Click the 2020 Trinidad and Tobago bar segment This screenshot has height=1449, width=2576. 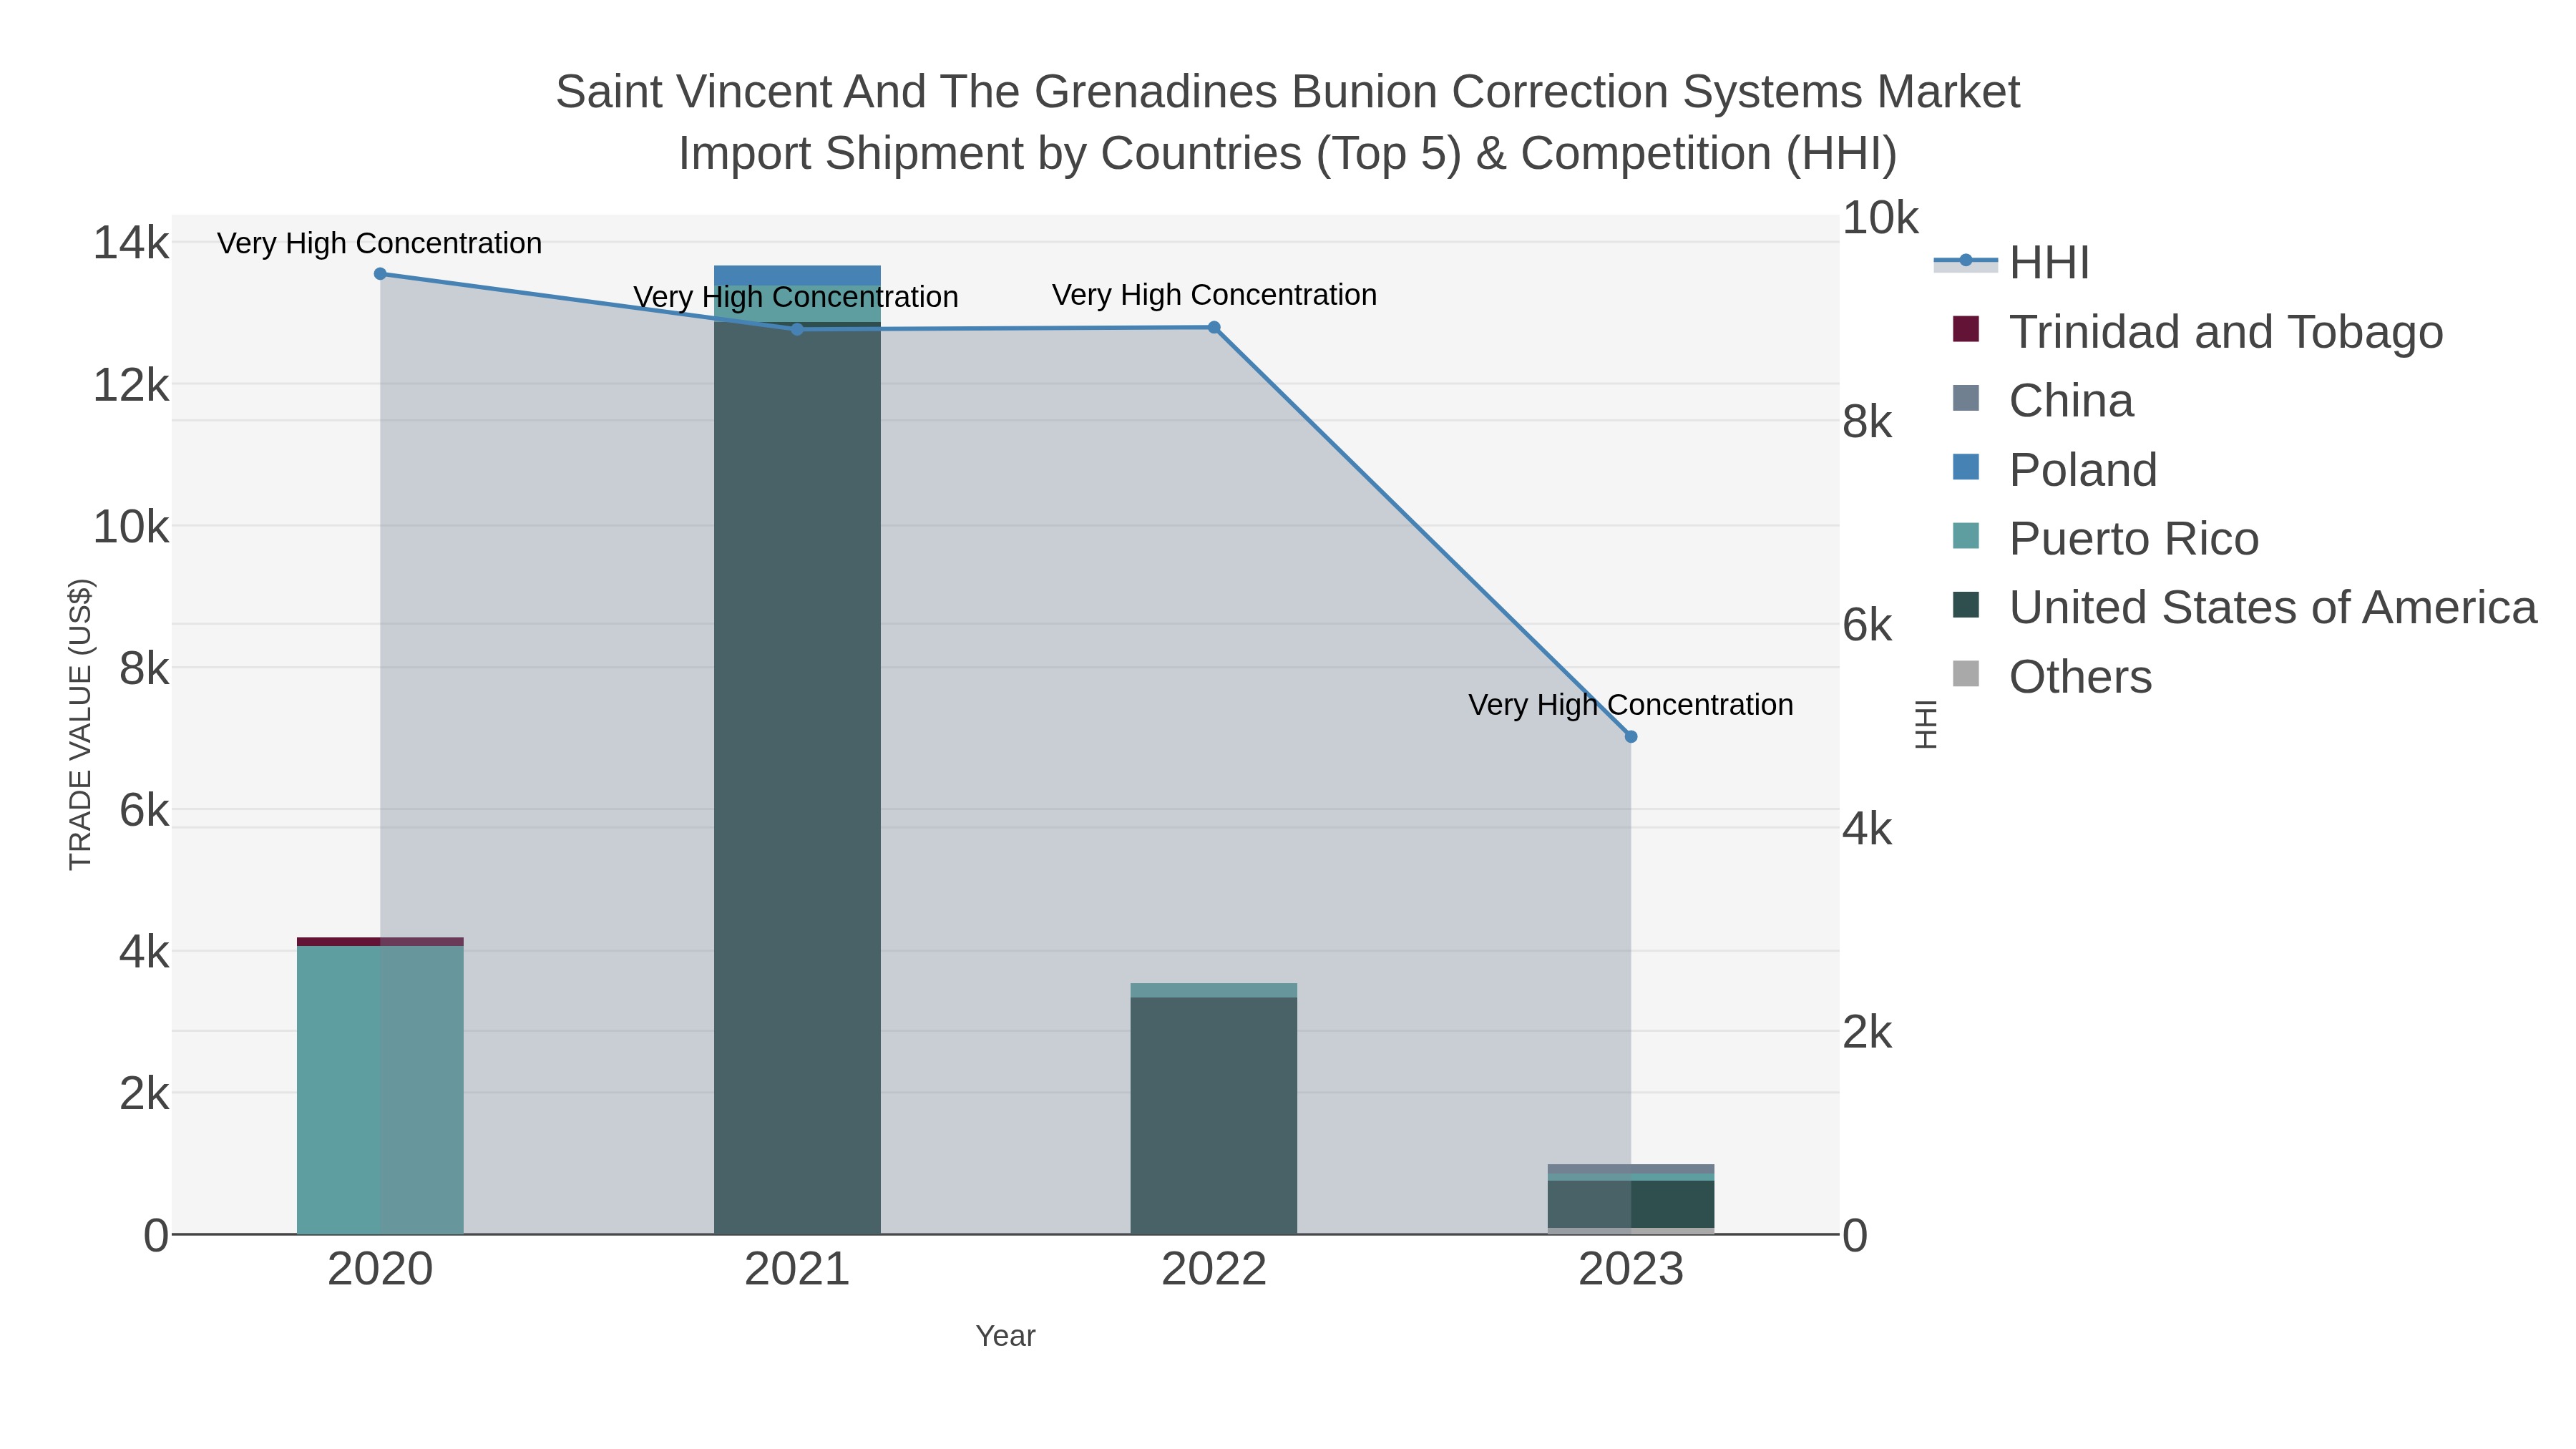(x=380, y=942)
